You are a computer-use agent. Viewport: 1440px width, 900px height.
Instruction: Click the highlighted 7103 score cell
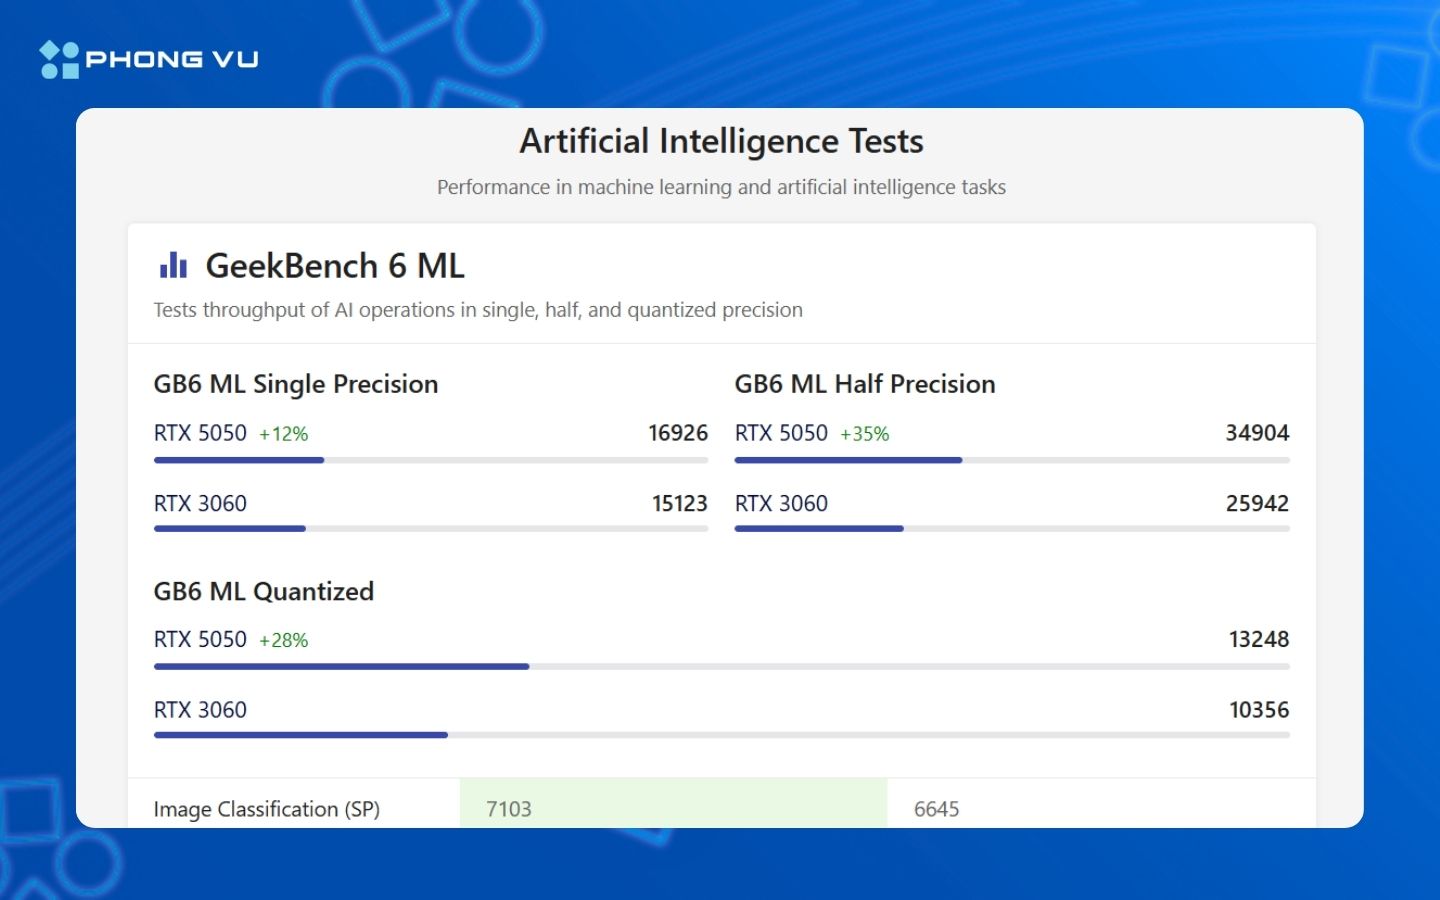point(673,805)
